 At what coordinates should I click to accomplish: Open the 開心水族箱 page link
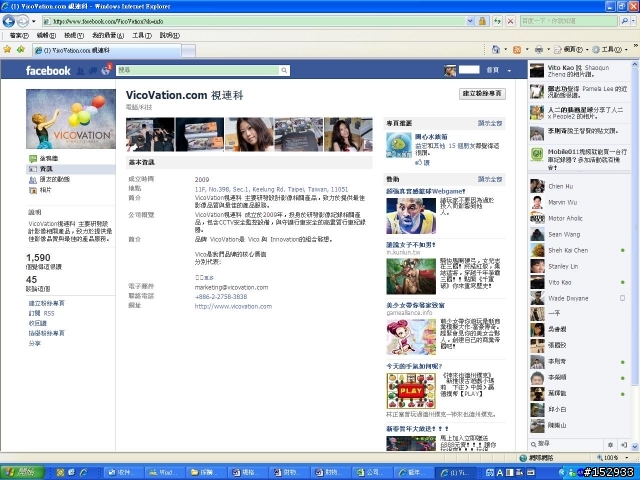431,137
